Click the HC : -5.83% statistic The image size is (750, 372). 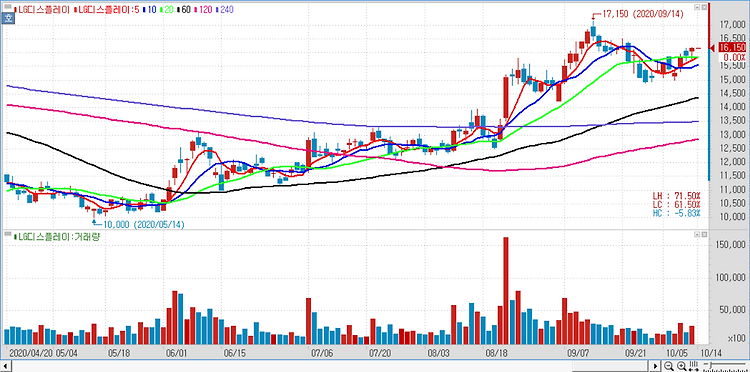pyautogui.click(x=676, y=213)
